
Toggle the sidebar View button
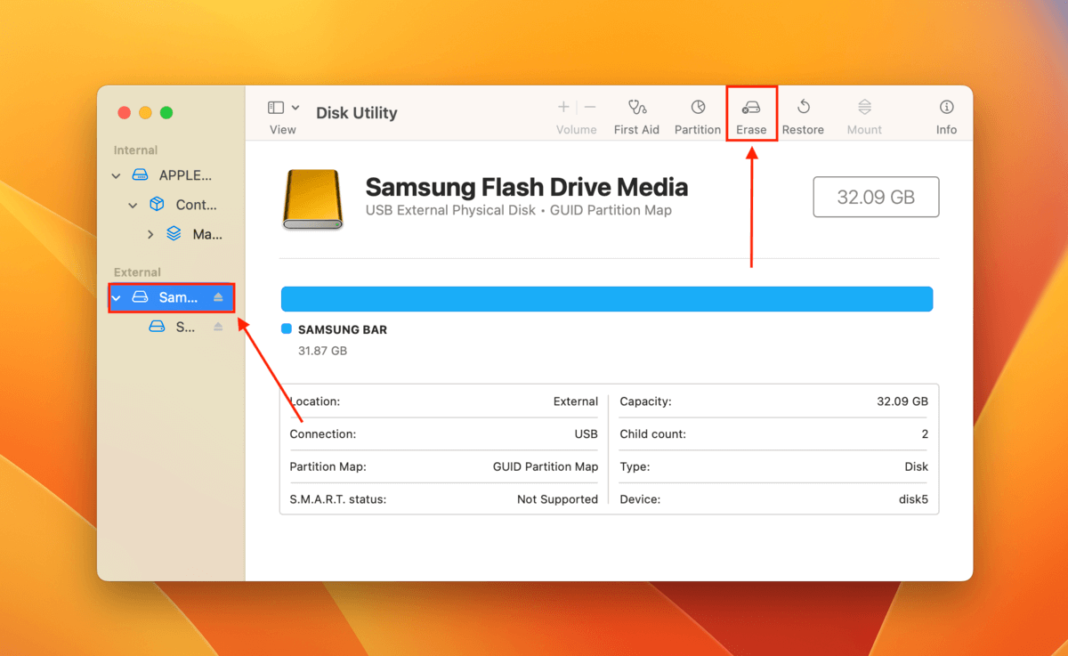click(x=276, y=108)
